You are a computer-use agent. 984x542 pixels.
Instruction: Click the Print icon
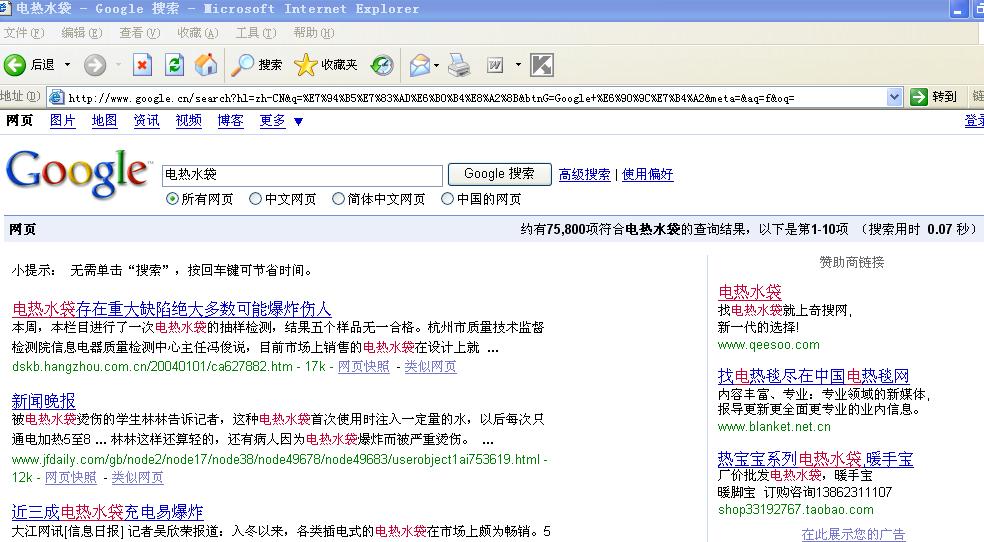[x=459, y=65]
